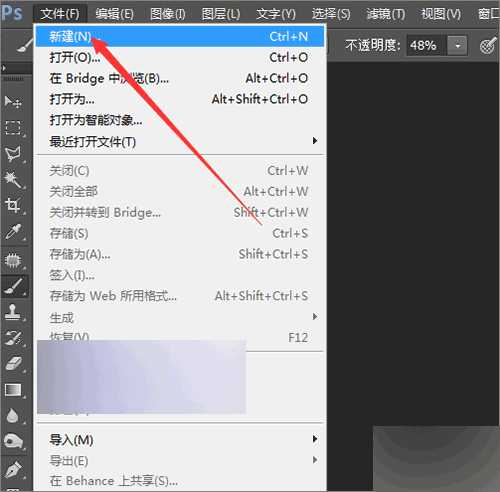Select the Polygonal Lasso tool
Viewport: 500px width, 492px height.
(13, 154)
